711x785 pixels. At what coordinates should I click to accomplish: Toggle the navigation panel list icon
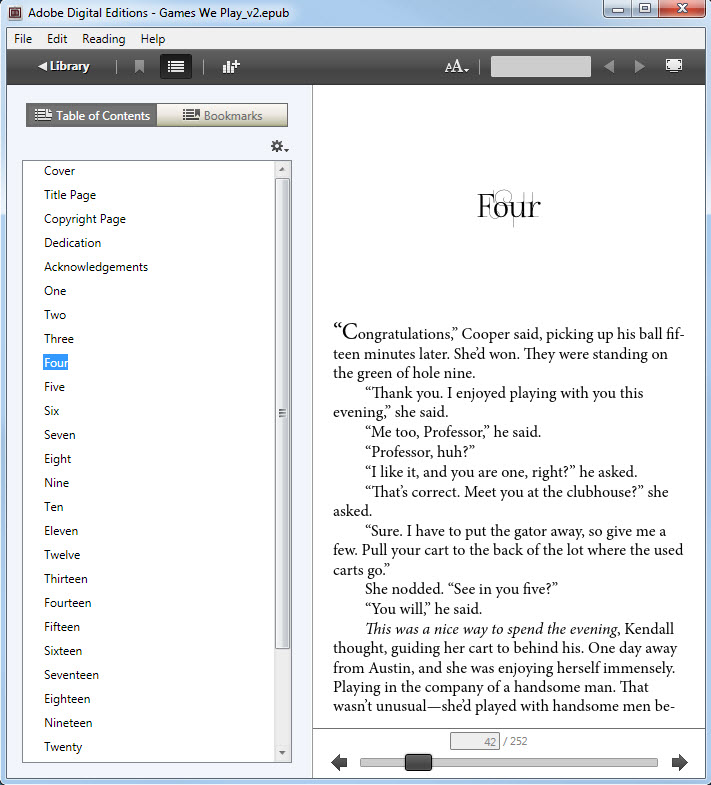(176, 67)
